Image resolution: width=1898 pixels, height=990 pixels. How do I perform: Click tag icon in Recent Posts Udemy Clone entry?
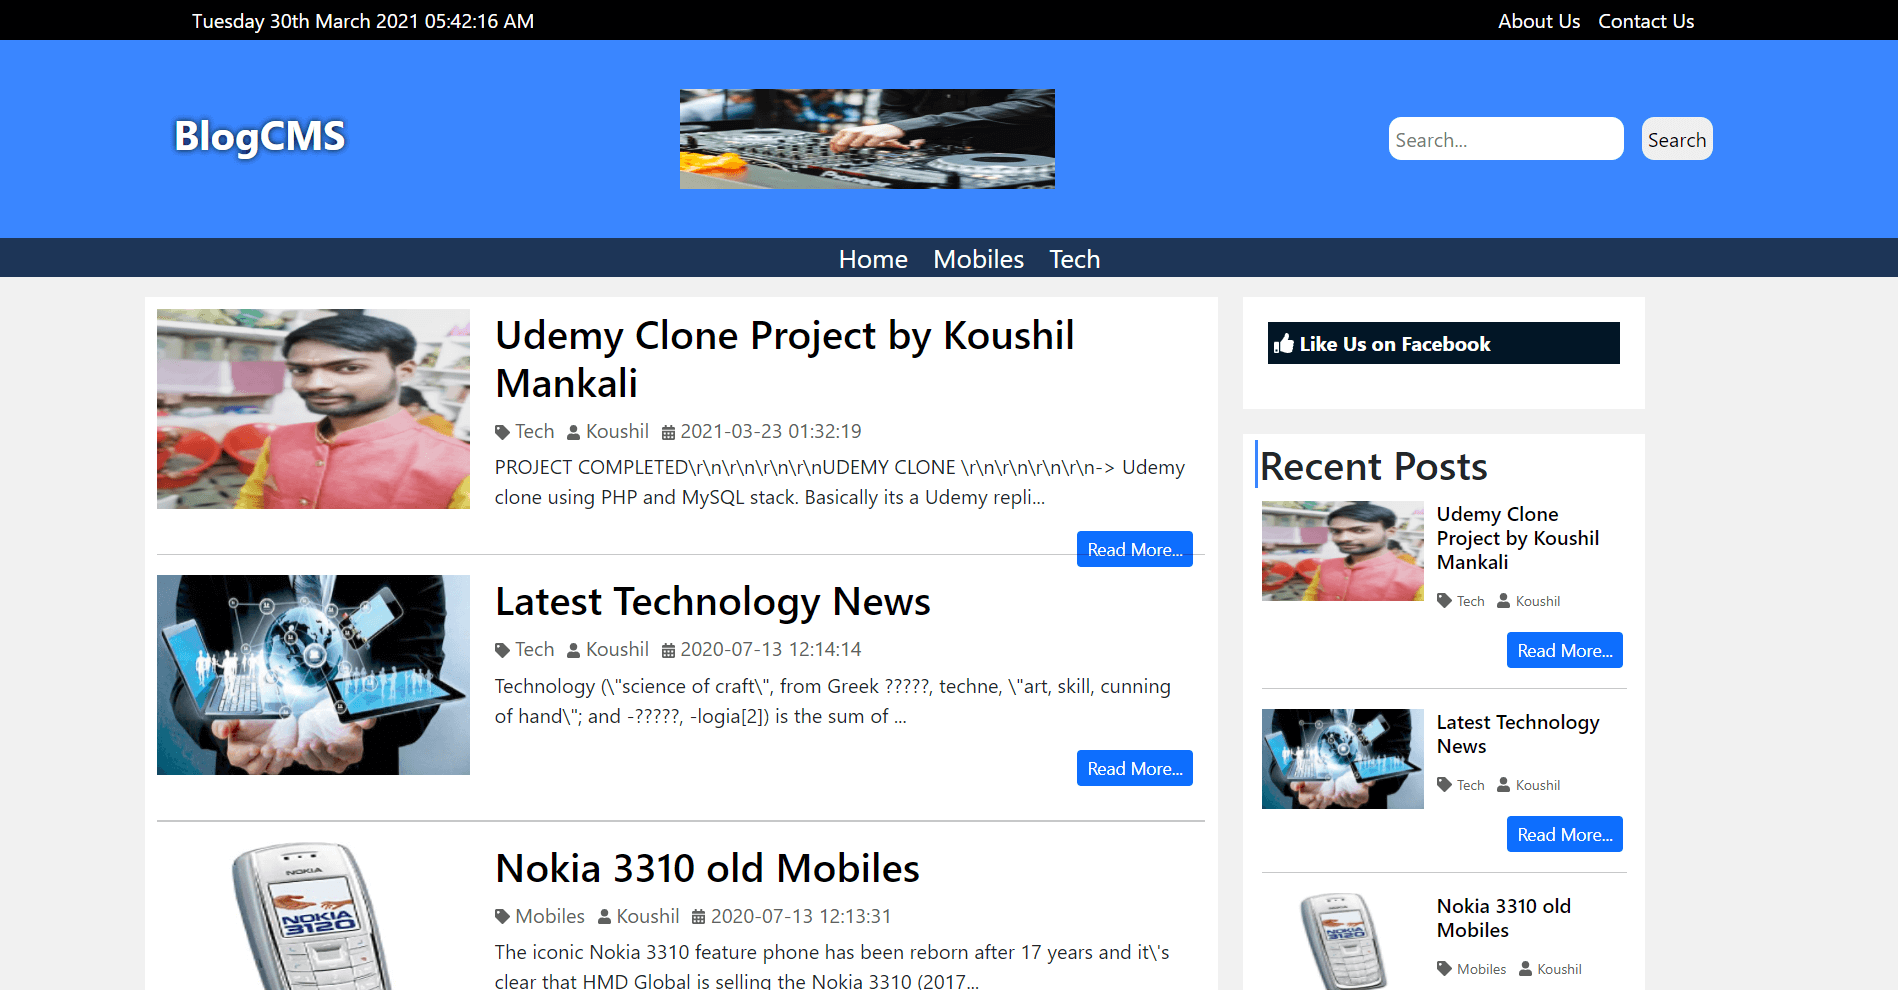tap(1444, 601)
